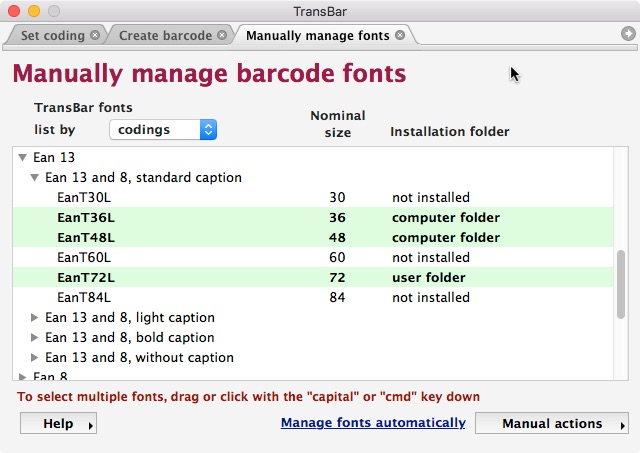Click the Installation folder column header
The height and width of the screenshot is (453, 640).
pyautogui.click(x=449, y=131)
